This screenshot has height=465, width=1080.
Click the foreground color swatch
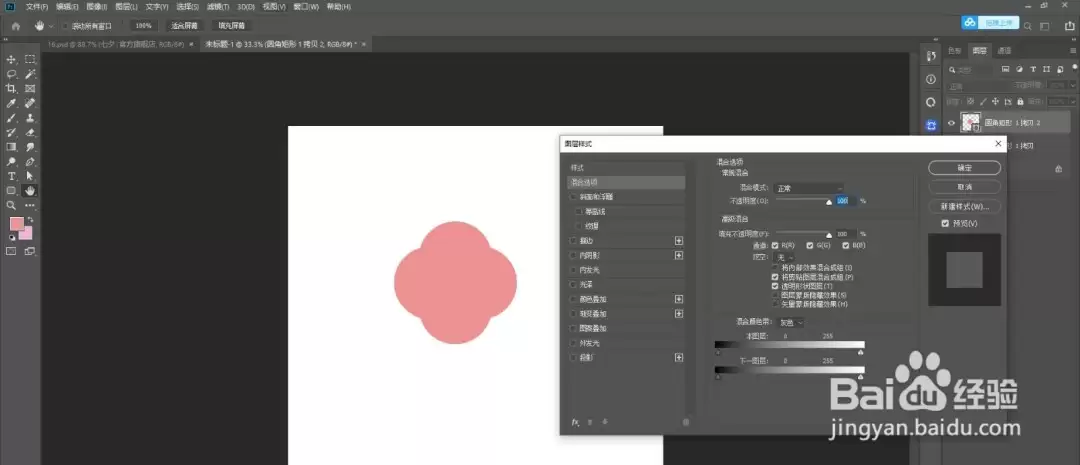(x=17, y=224)
